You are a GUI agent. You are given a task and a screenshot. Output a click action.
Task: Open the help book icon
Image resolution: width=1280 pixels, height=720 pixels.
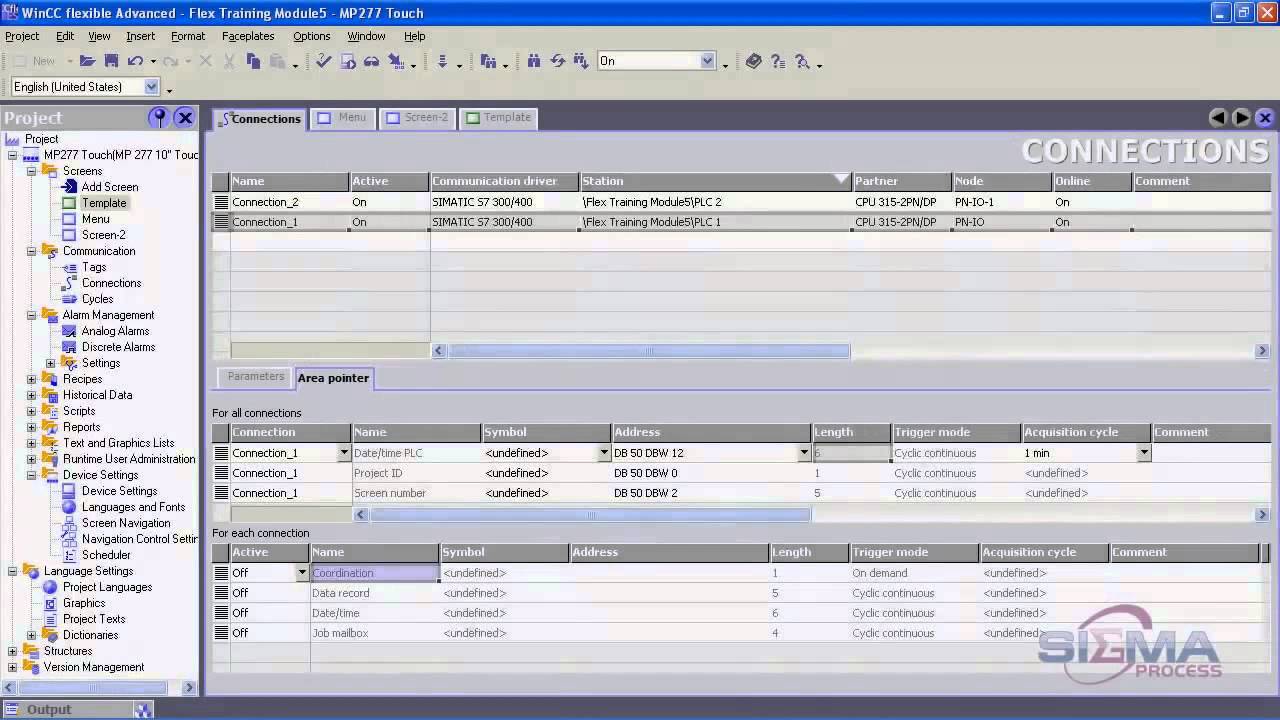pos(754,61)
